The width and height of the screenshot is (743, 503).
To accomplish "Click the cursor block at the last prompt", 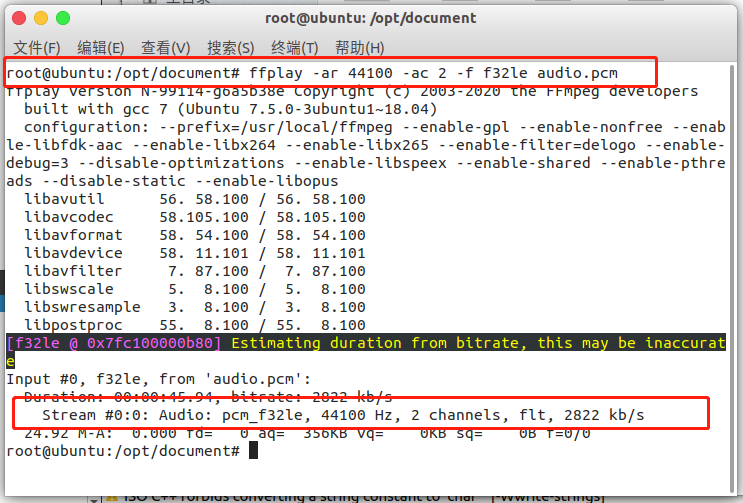I will click(254, 450).
